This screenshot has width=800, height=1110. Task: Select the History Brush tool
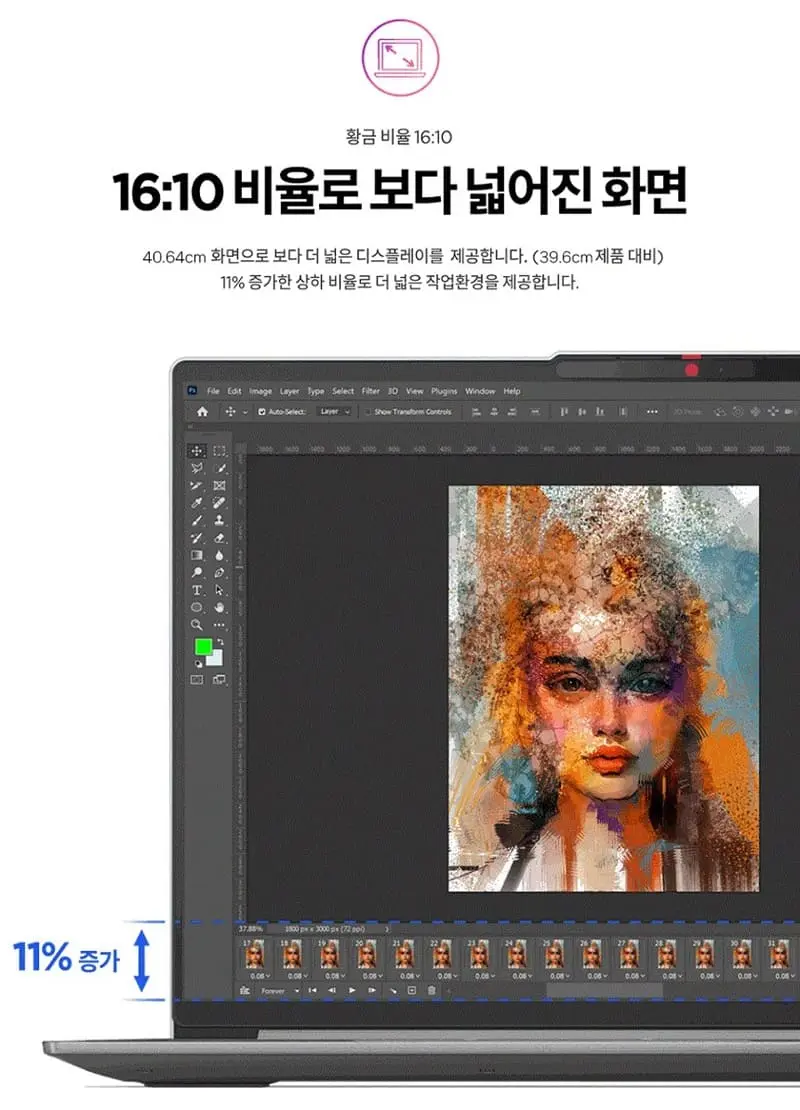(x=197, y=538)
